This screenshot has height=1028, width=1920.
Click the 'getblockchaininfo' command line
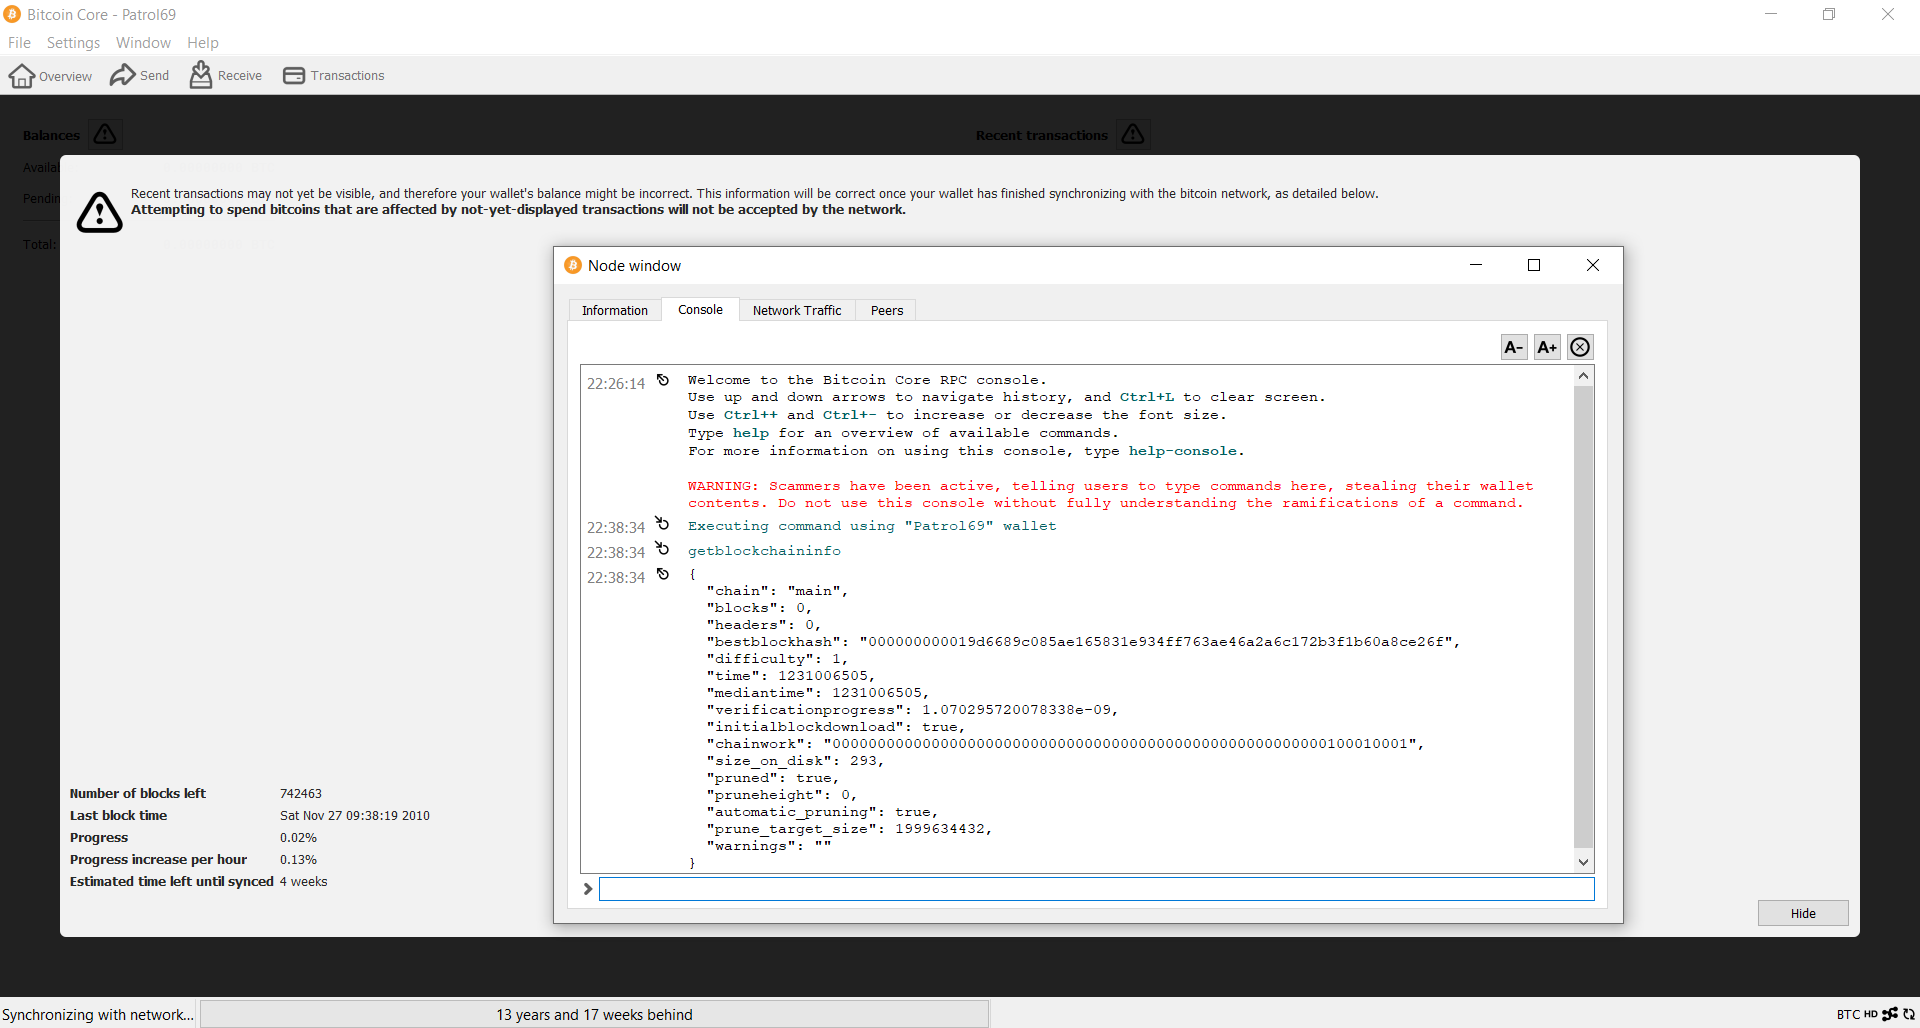764,551
